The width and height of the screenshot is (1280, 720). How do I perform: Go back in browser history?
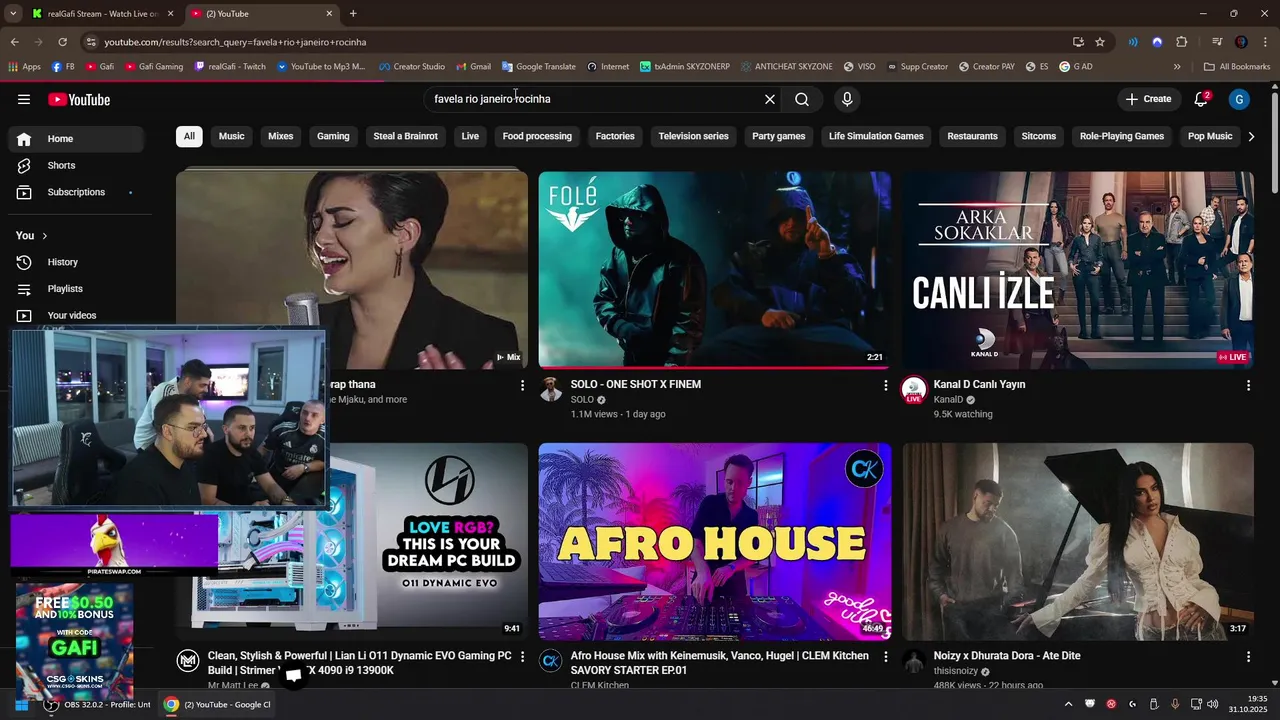coord(14,42)
